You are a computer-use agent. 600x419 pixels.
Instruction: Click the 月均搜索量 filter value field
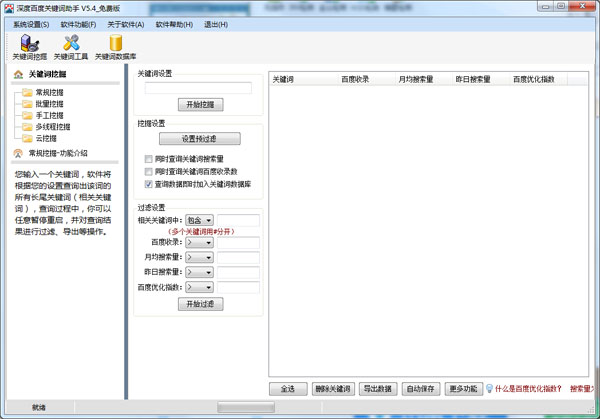pos(238,258)
